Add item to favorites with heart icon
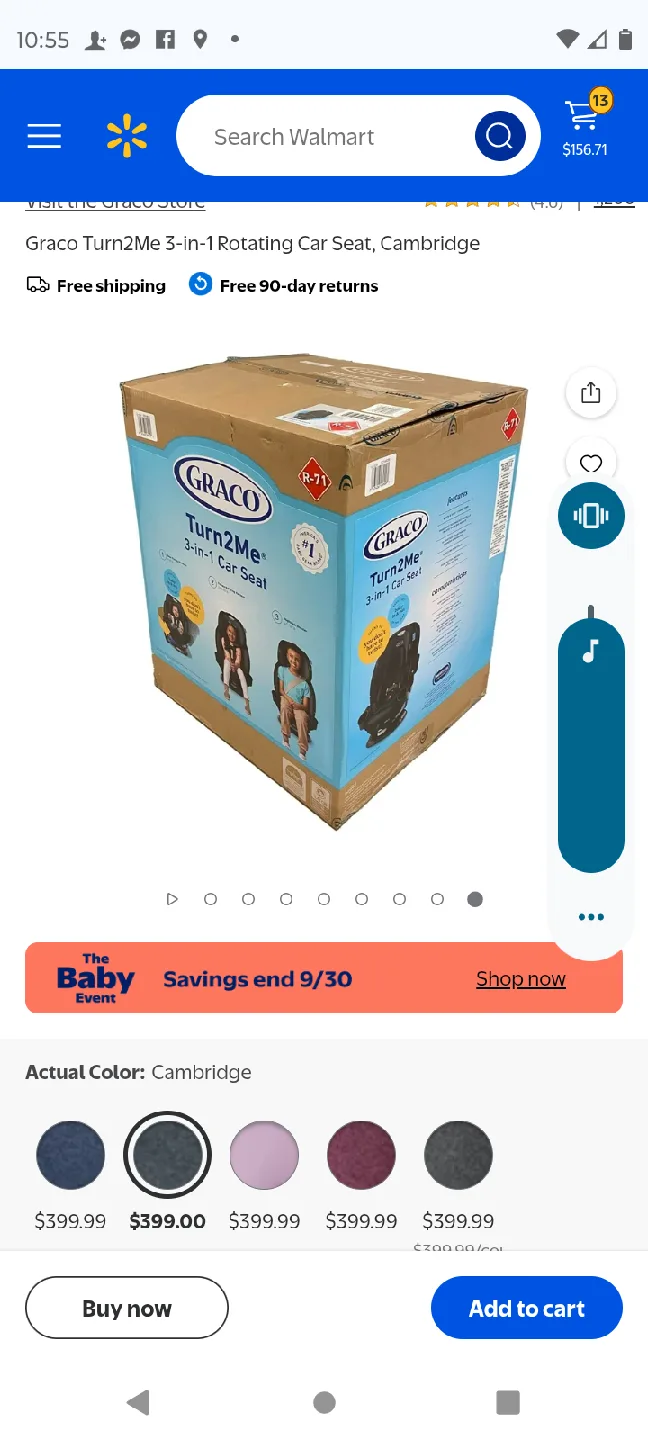Viewport: 648px width, 1440px height. (591, 462)
